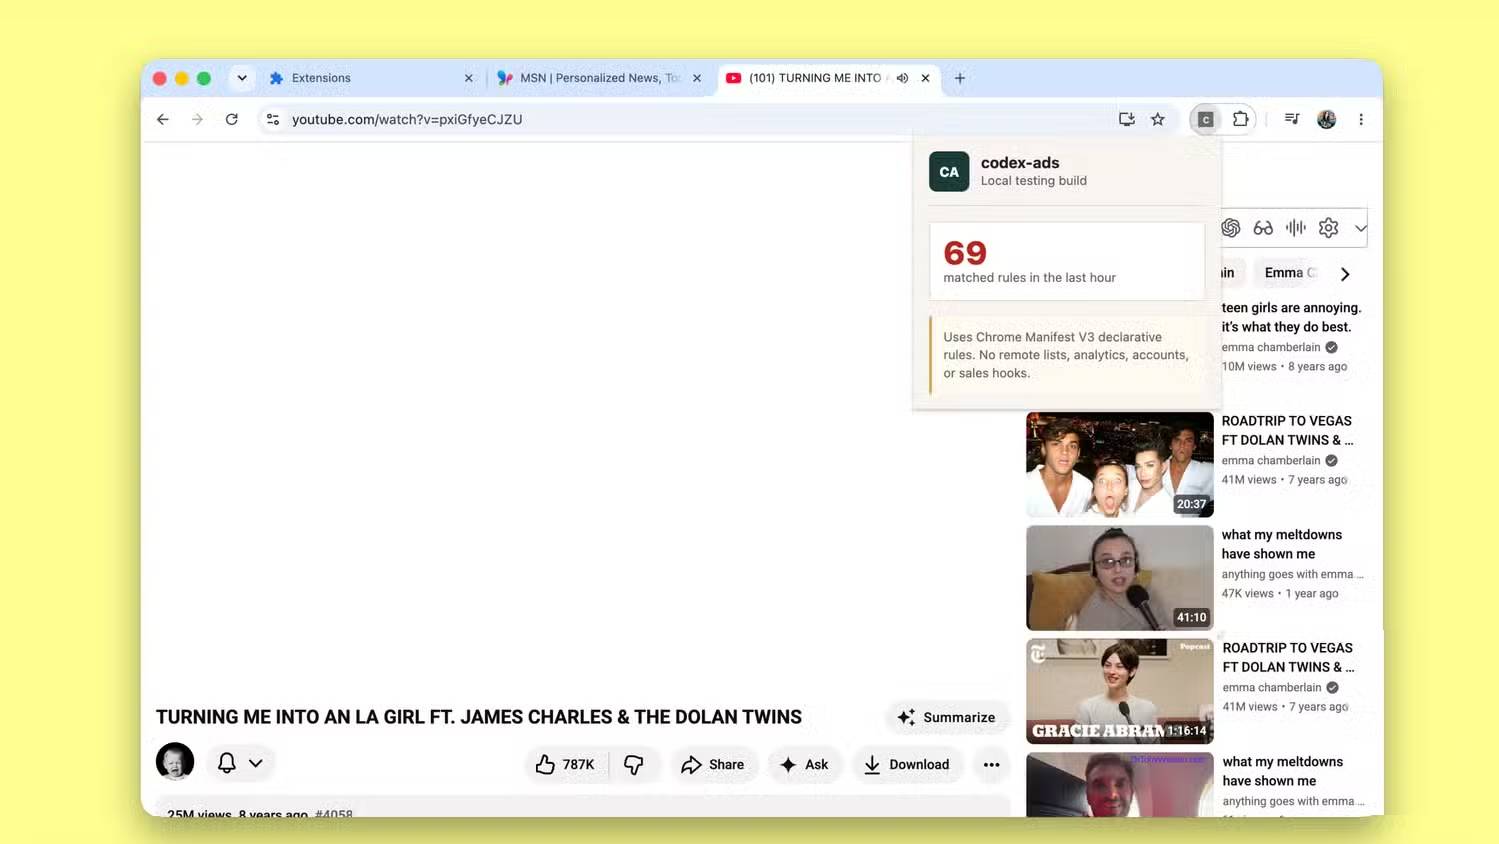This screenshot has height=844, width=1499.
Task: Click the Ask button
Action: [805, 764]
